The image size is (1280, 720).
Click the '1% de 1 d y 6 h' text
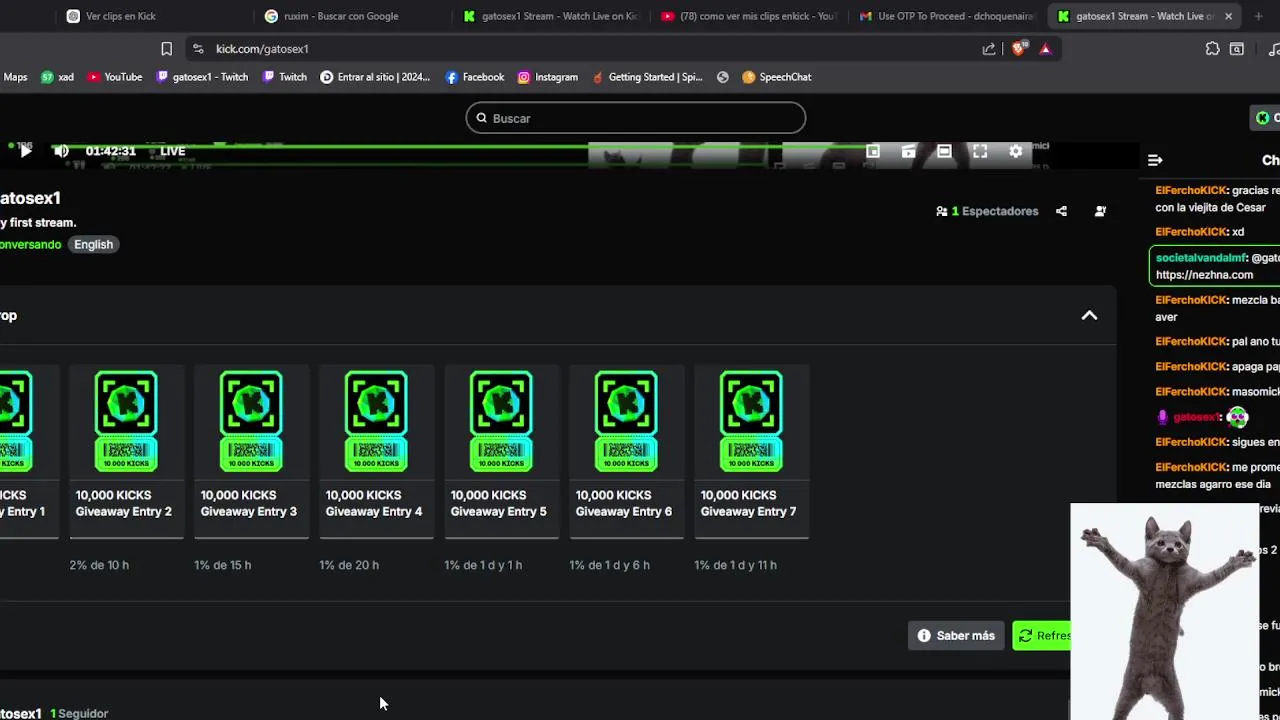(609, 565)
